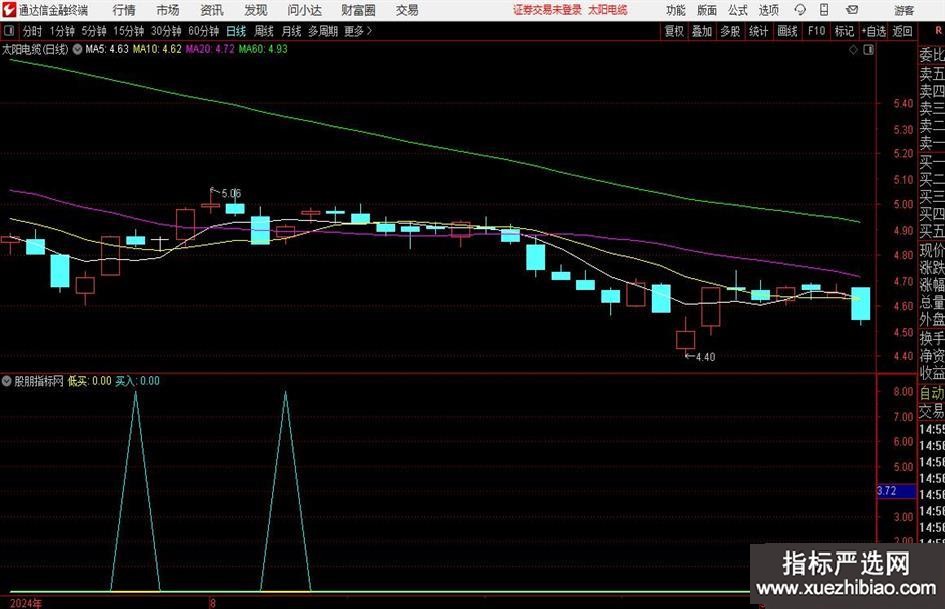This screenshot has height=609, width=945.
Task: Expand the 股朋指标网 indicator dropdown arrow
Action: pyautogui.click(x=7, y=381)
